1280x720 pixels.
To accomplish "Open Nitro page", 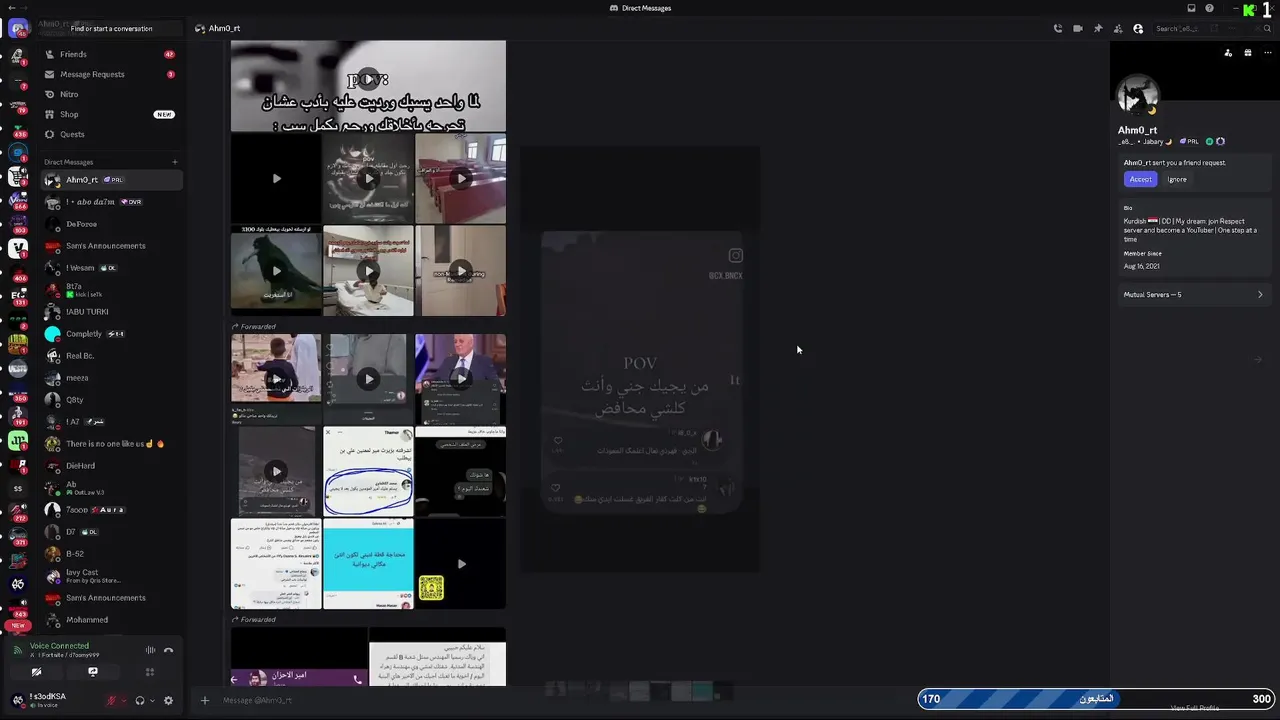I will (x=110, y=94).
